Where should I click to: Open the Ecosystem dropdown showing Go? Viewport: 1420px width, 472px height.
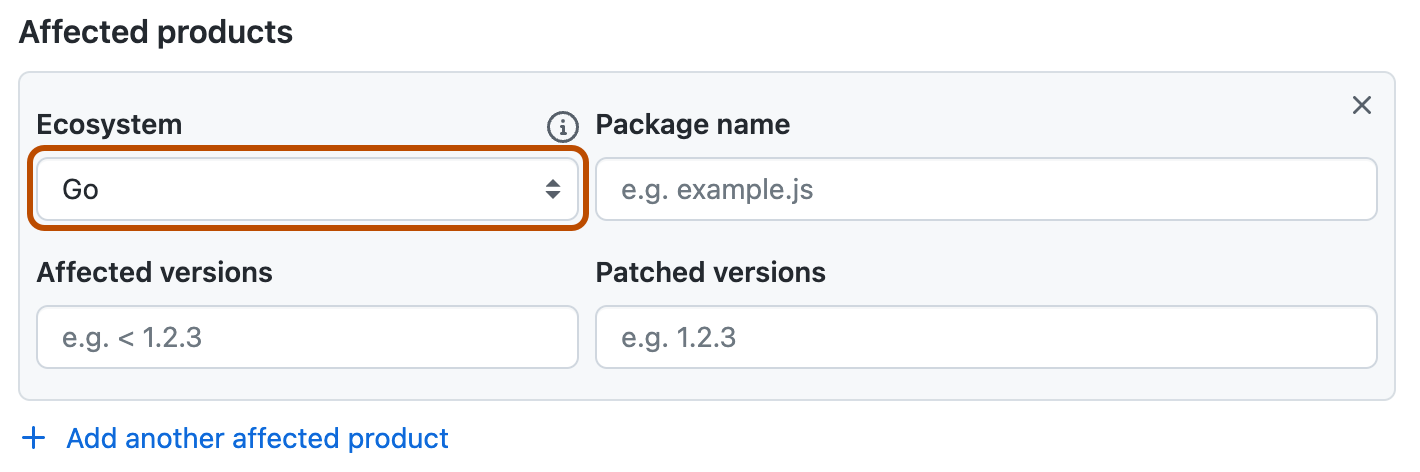307,189
